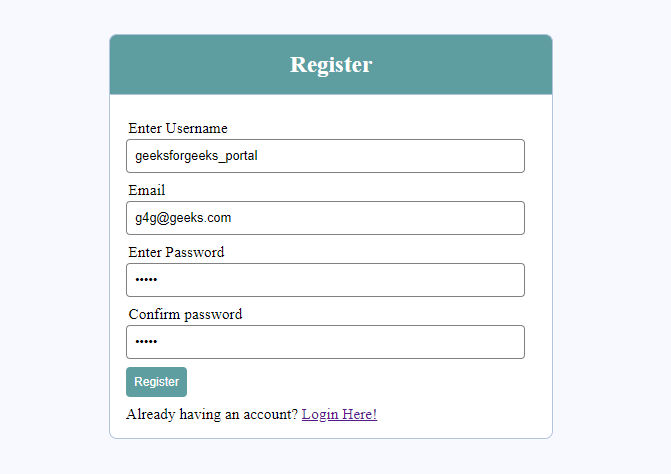Click the geeksforgeeks_portal username text
The image size is (671, 474).
(x=196, y=156)
